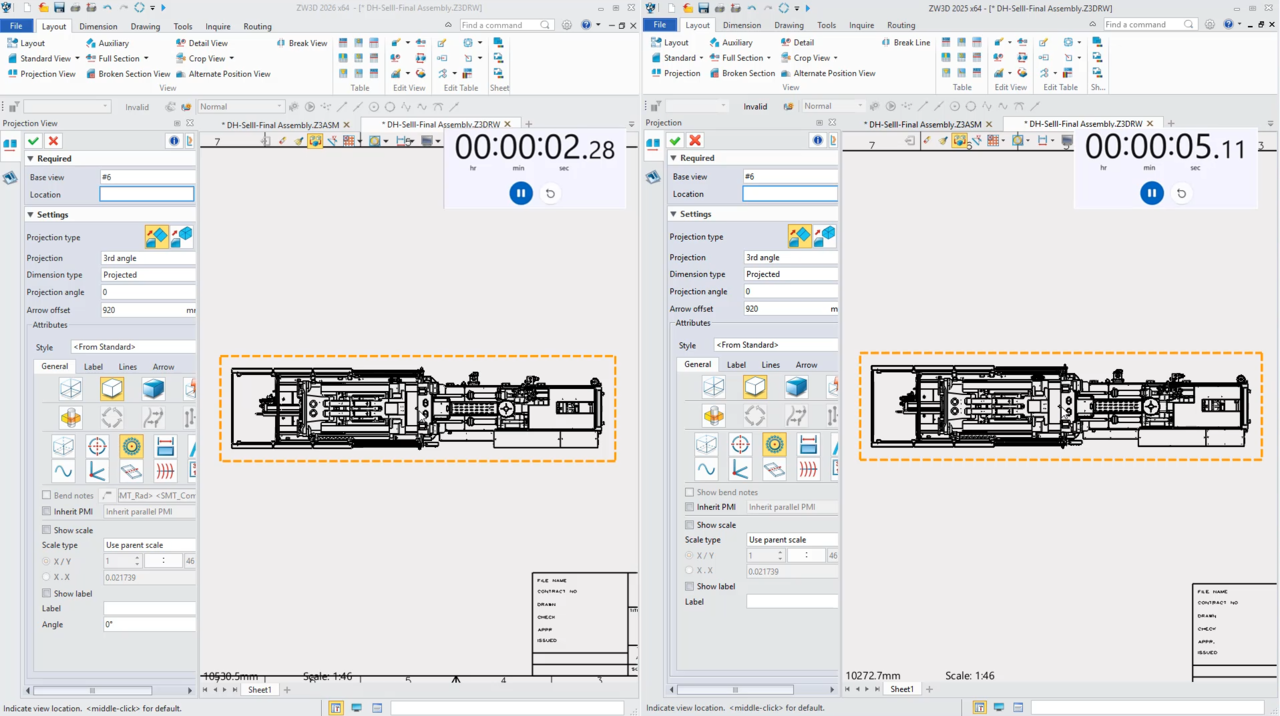This screenshot has width=1280, height=716.
Task: Pause the left stopwatch timer
Action: click(x=521, y=193)
